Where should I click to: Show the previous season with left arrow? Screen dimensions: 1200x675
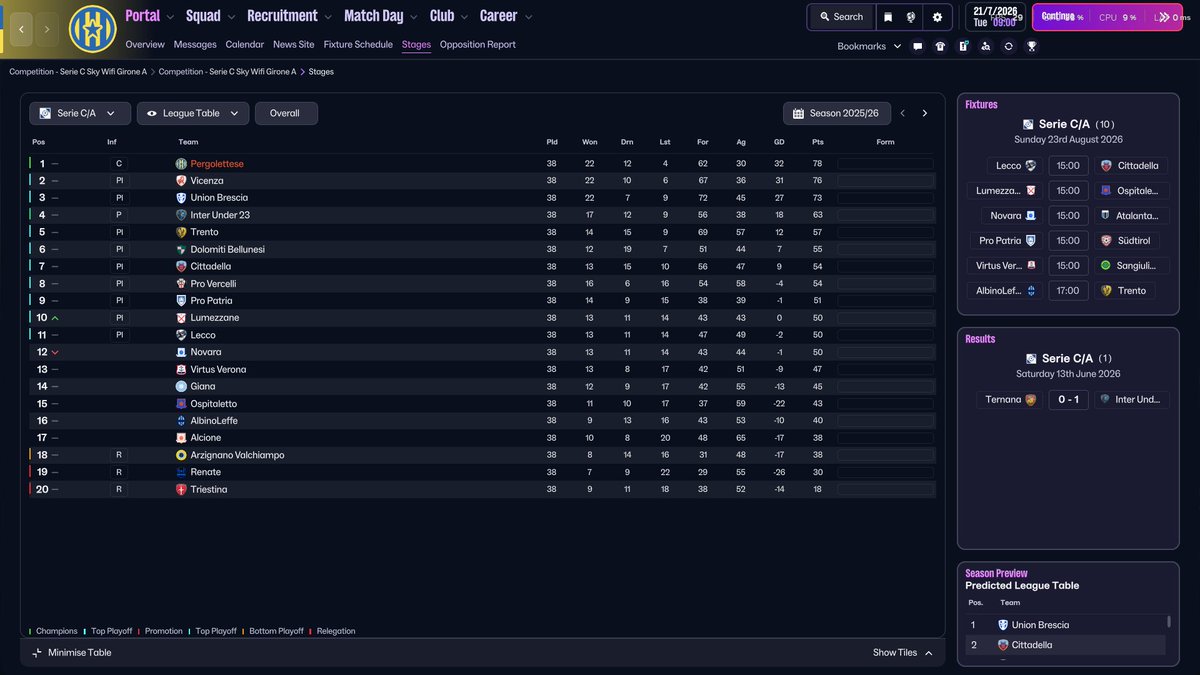pos(902,114)
